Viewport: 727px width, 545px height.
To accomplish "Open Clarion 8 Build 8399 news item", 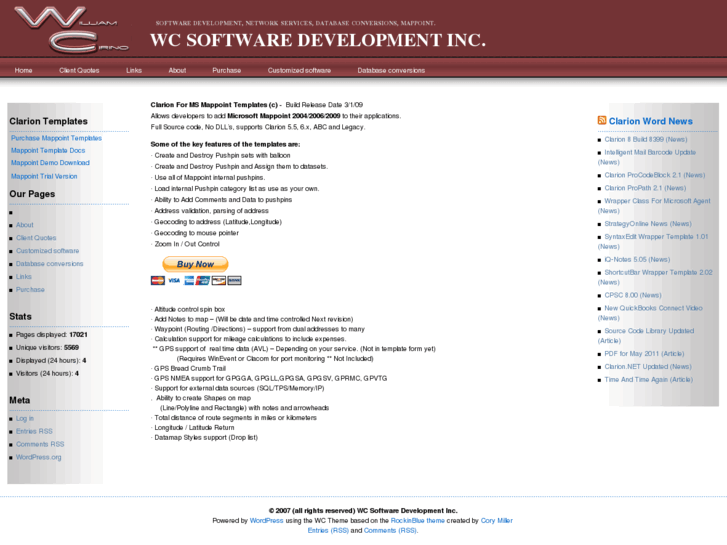I will coord(646,140).
